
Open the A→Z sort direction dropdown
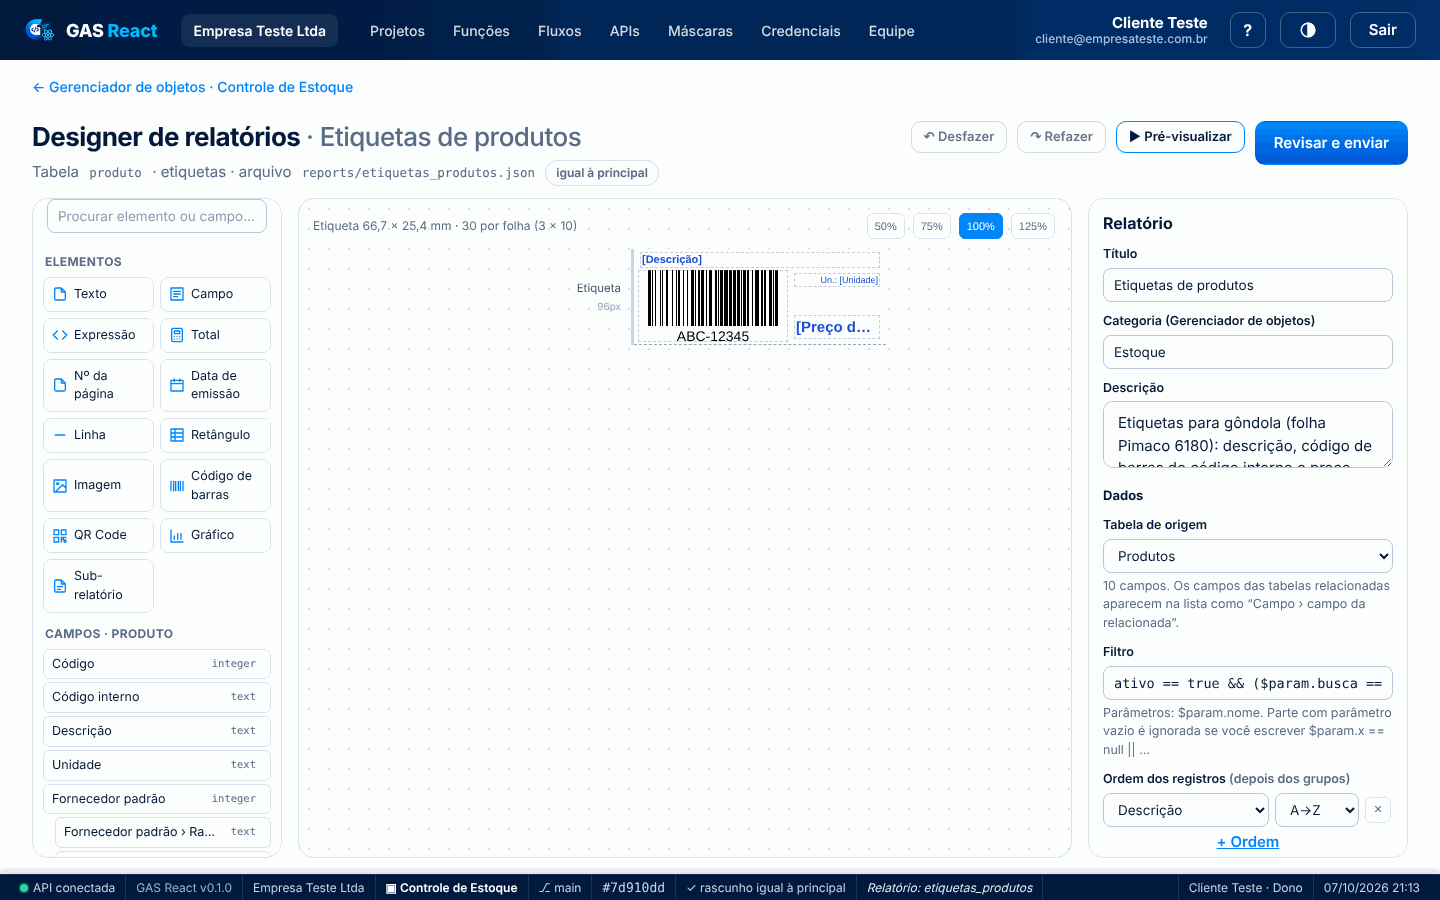pos(1316,810)
